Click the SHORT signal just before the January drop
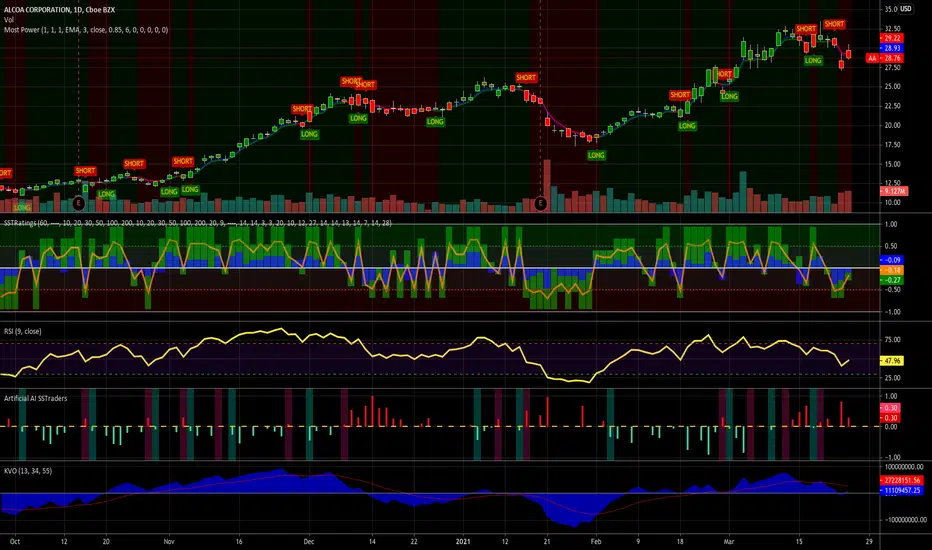Image resolution: width=932 pixels, height=550 pixels. click(x=526, y=77)
